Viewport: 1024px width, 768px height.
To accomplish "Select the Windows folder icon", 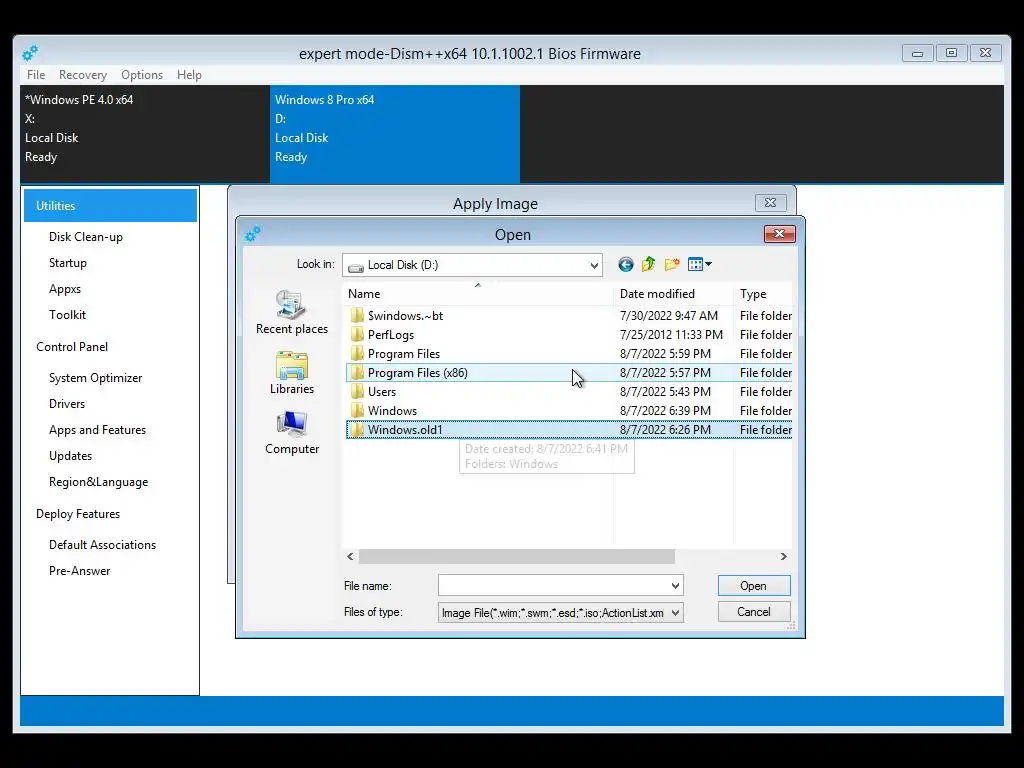I will click(x=357, y=411).
